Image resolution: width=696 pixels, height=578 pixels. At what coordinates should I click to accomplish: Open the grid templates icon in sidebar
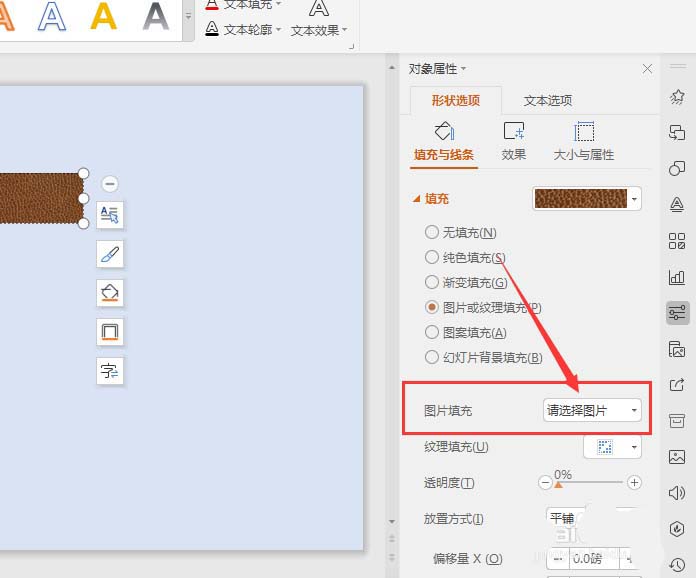(x=677, y=241)
